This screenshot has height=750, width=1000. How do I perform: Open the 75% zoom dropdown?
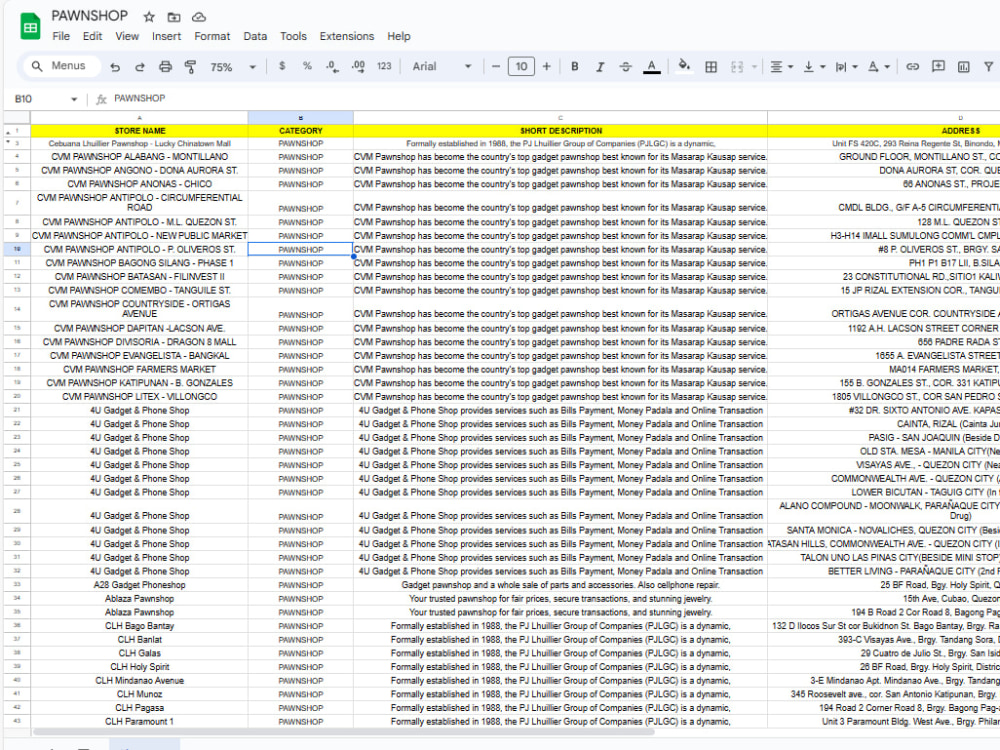232,66
